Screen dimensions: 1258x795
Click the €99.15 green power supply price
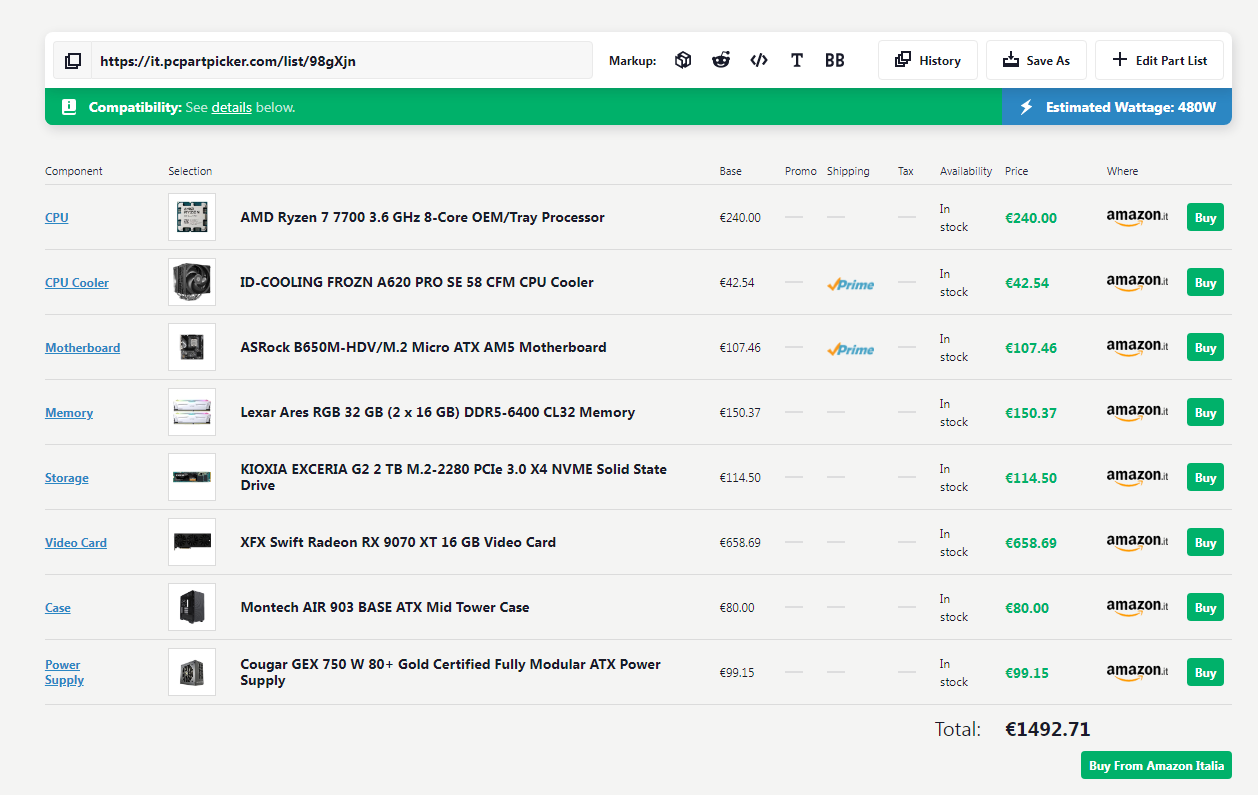1027,673
